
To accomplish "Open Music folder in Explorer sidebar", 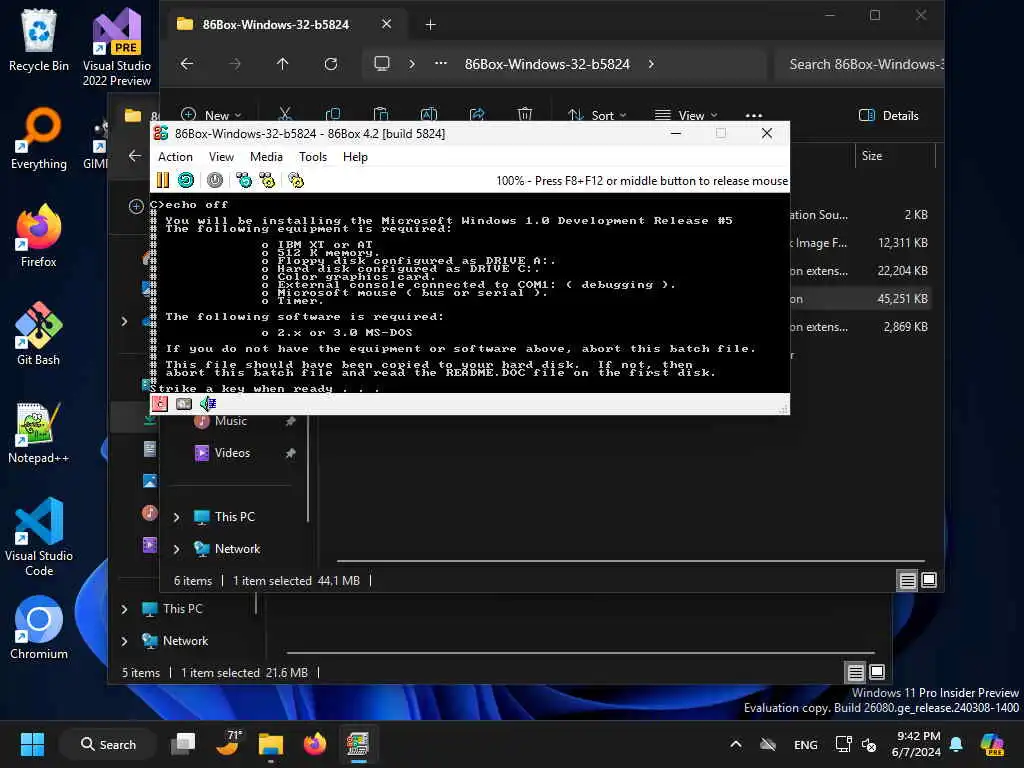I will pos(231,421).
